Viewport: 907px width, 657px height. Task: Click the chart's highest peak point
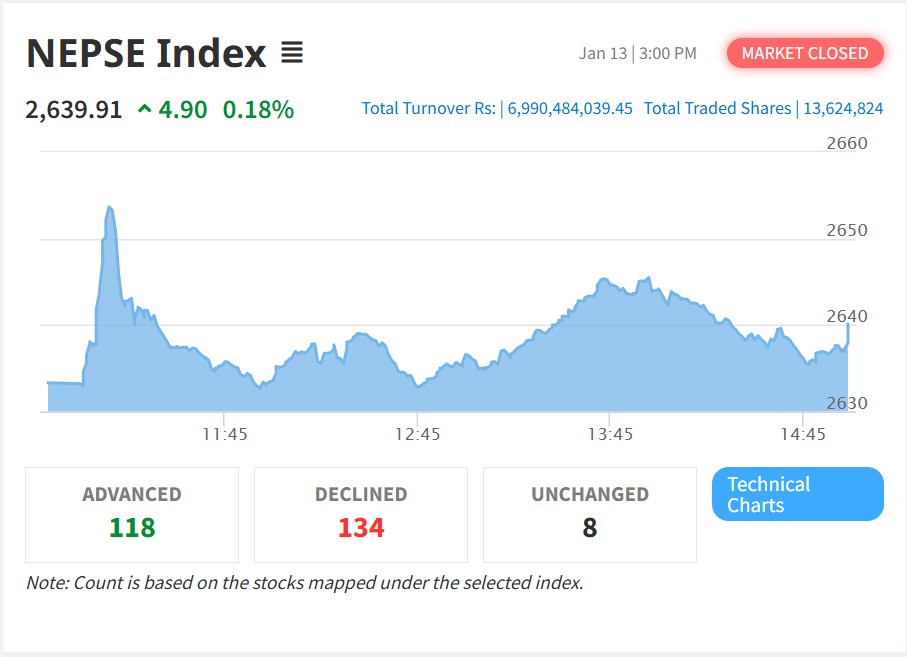[109, 207]
